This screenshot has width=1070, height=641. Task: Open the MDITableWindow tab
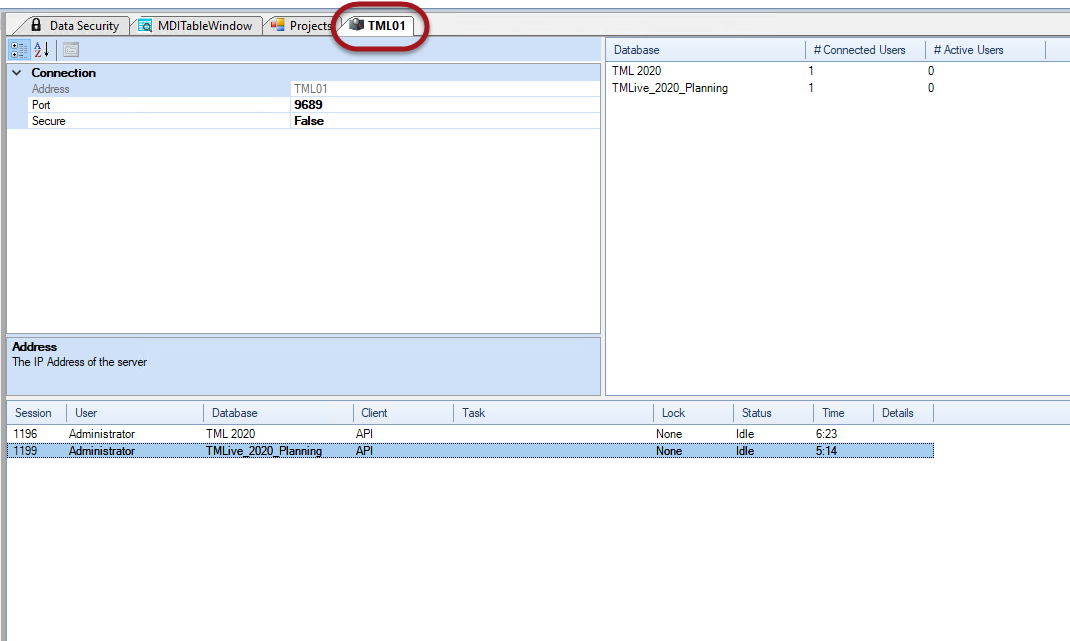pyautogui.click(x=196, y=26)
